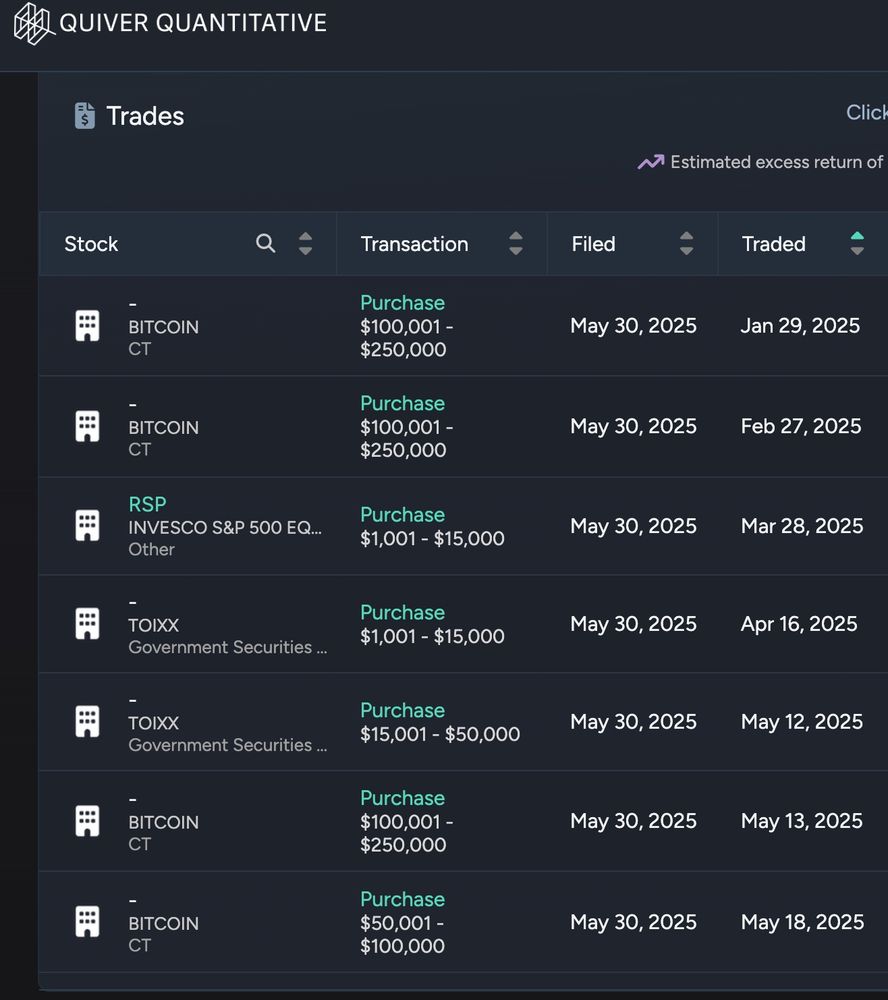Screen dimensions: 888x1000
Task: Click the Trades document icon
Action: tap(85, 116)
